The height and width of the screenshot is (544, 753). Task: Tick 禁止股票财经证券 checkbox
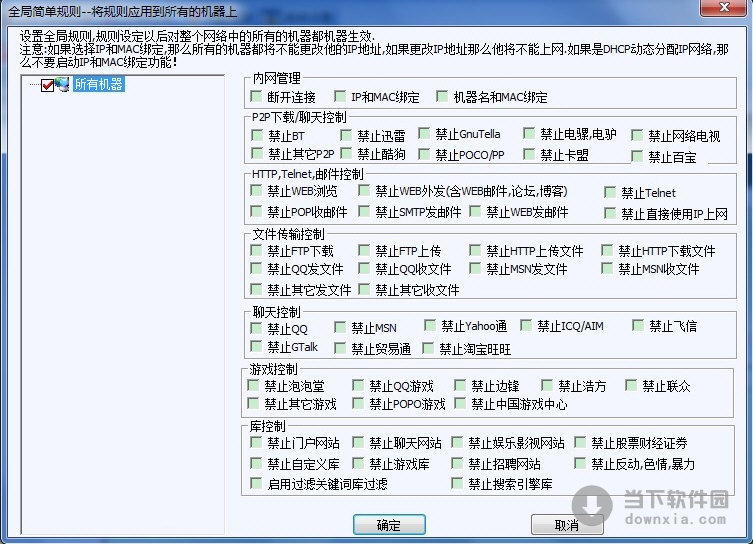pyautogui.click(x=580, y=443)
